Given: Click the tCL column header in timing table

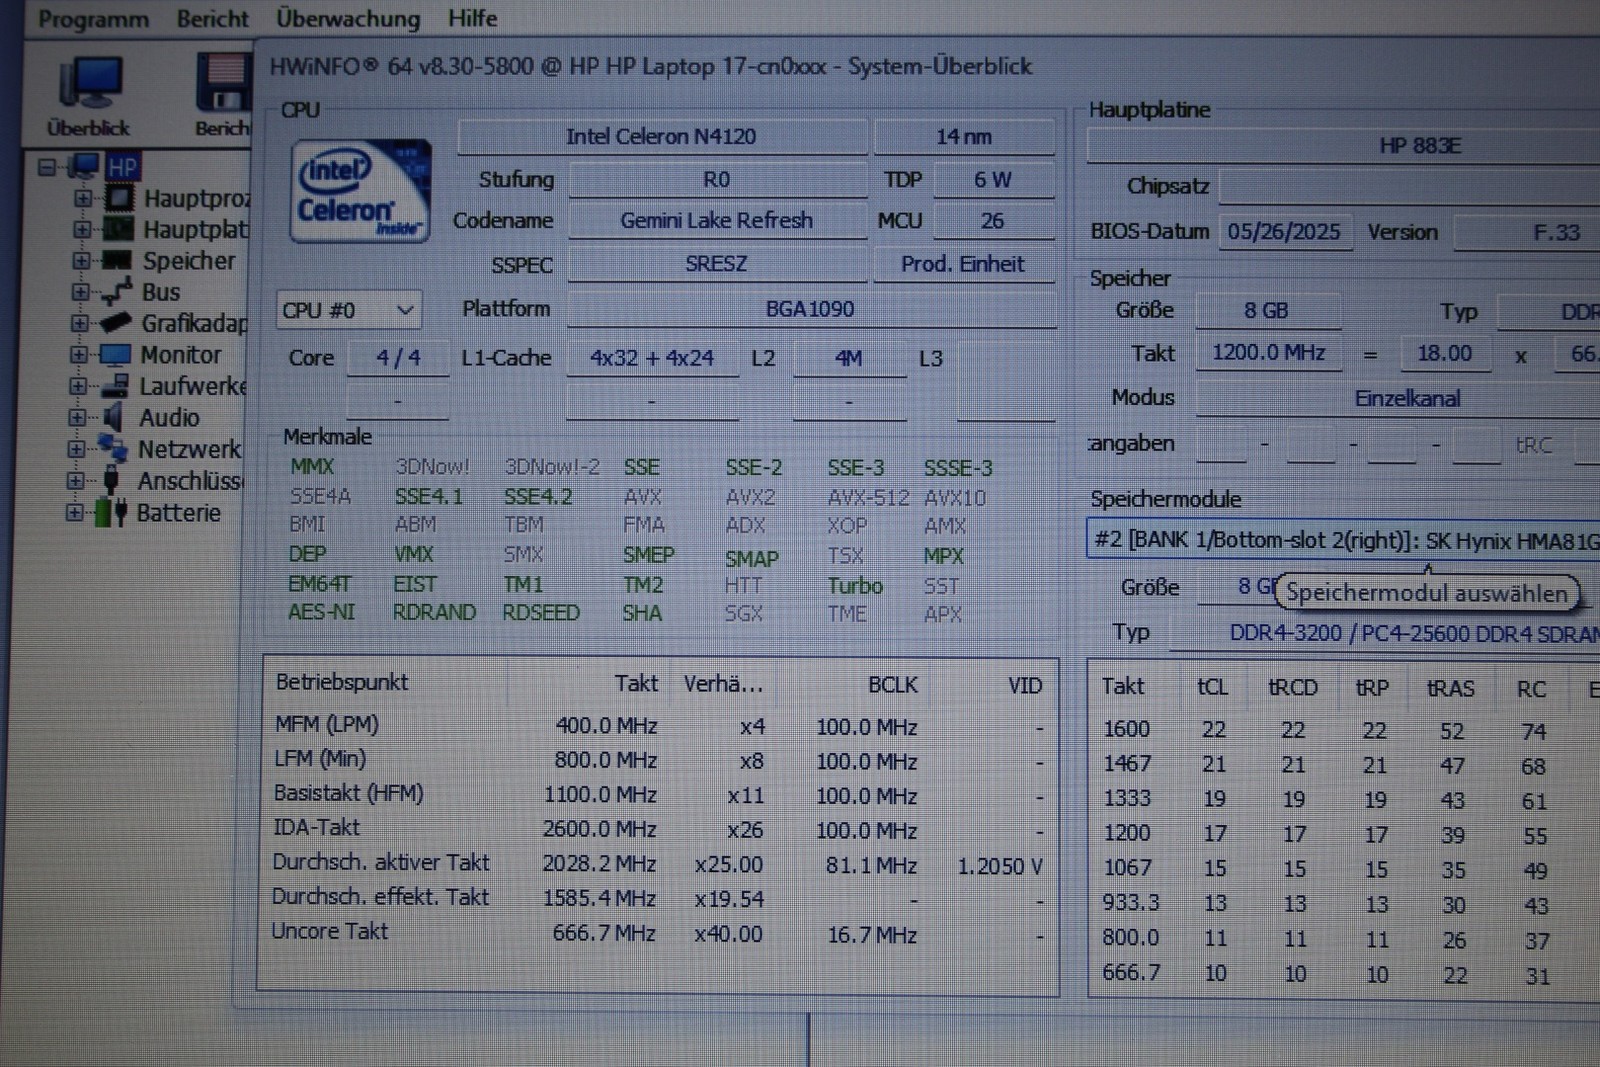Looking at the screenshot, I should (1213, 687).
